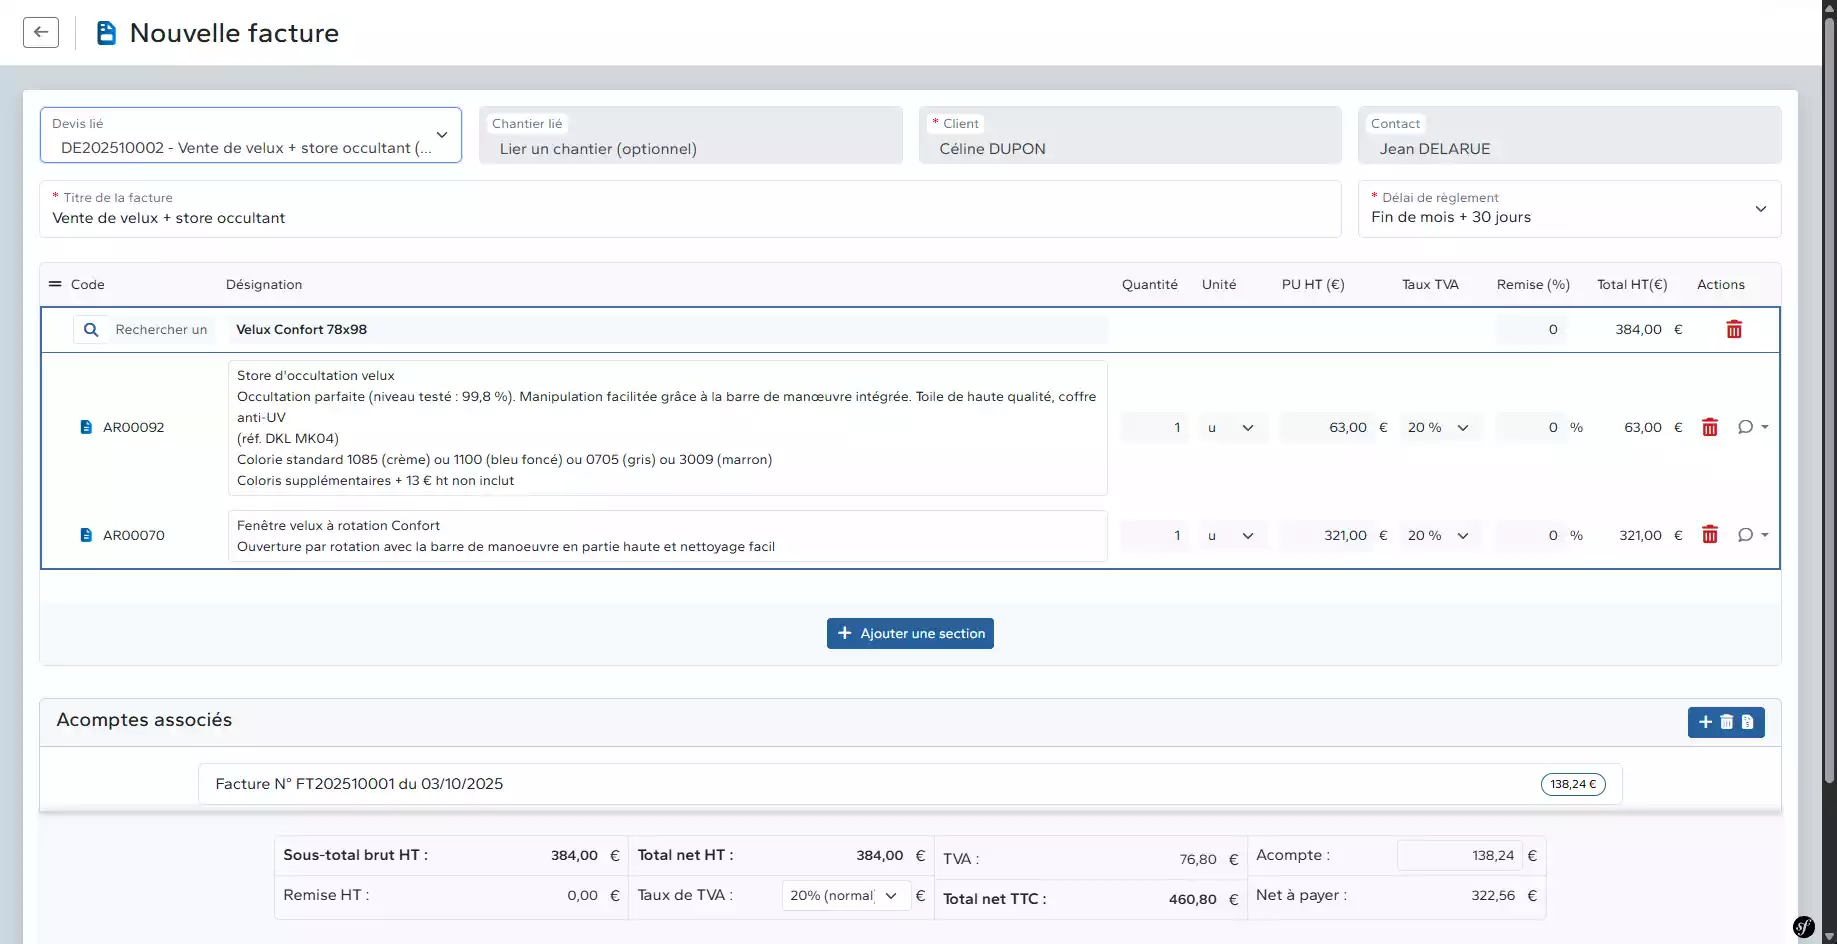
Task: Delete the AR00092 line item
Action: pos(1710,427)
